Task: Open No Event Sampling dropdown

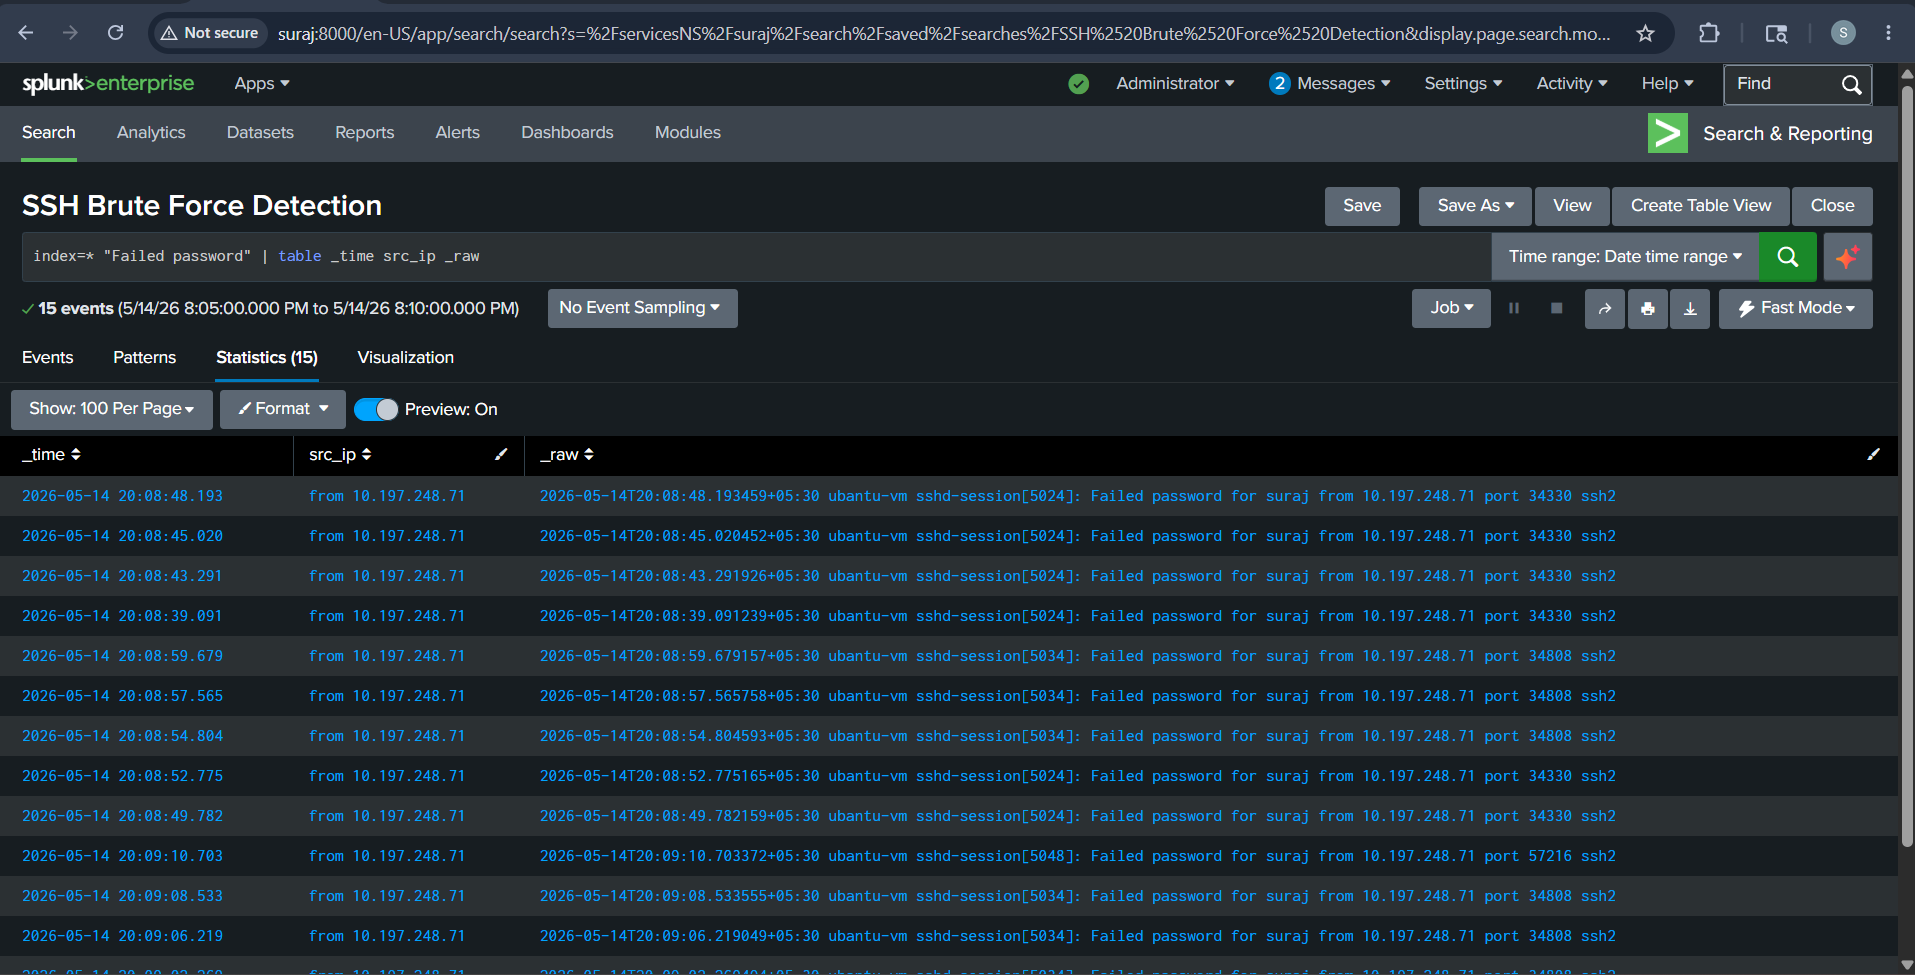Action: 642,308
